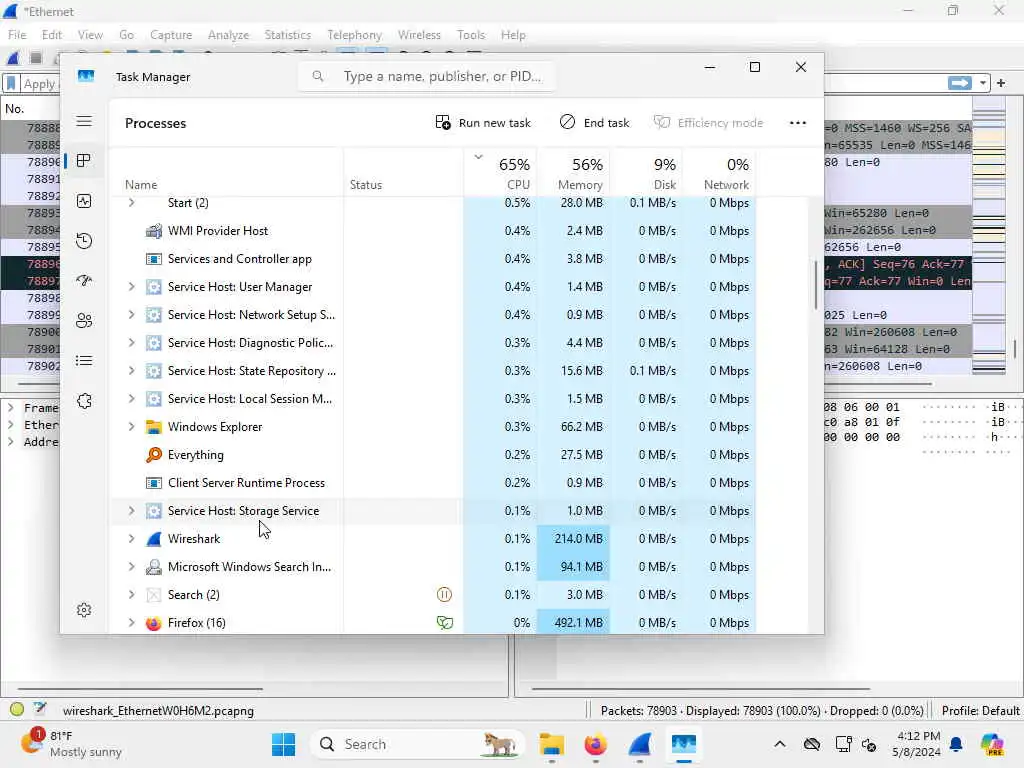
Task: Expand Windows Explorer process group
Action: click(x=131, y=426)
